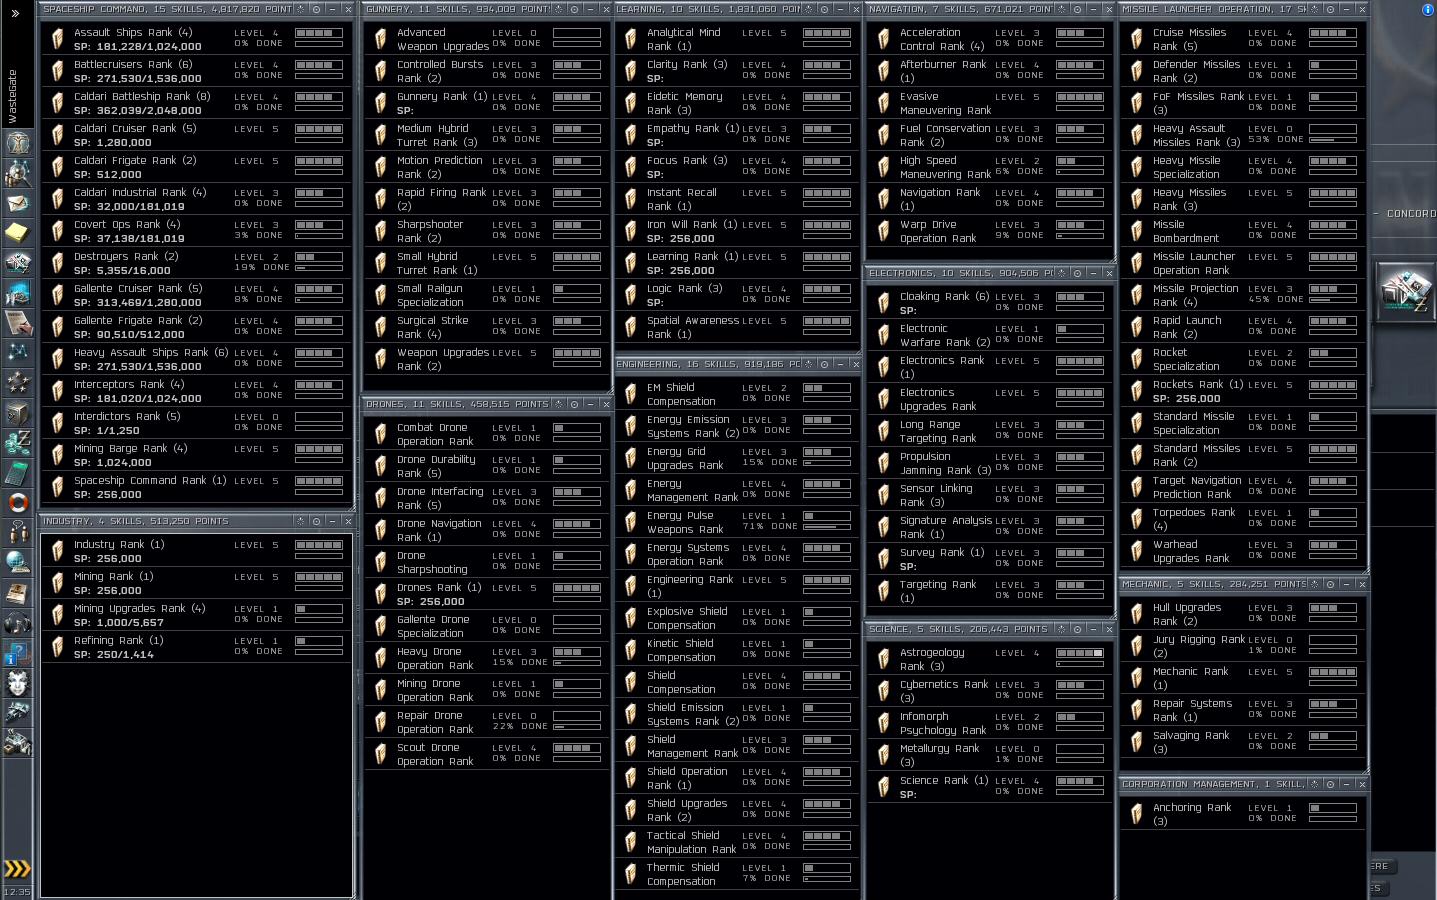Click the Rockets Rank (1) skill book icon
This screenshot has width=1437, height=900.
click(x=1136, y=391)
